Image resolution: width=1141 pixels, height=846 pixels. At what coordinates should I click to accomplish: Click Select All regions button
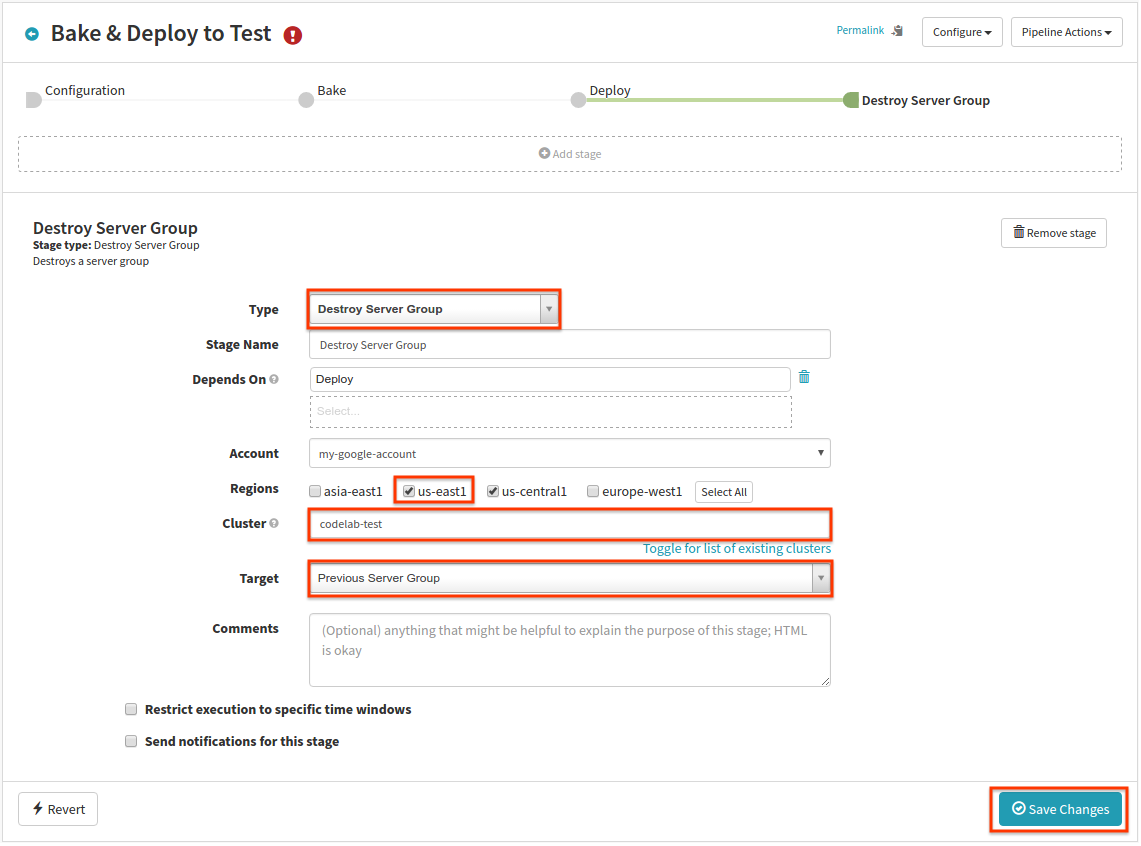point(723,492)
